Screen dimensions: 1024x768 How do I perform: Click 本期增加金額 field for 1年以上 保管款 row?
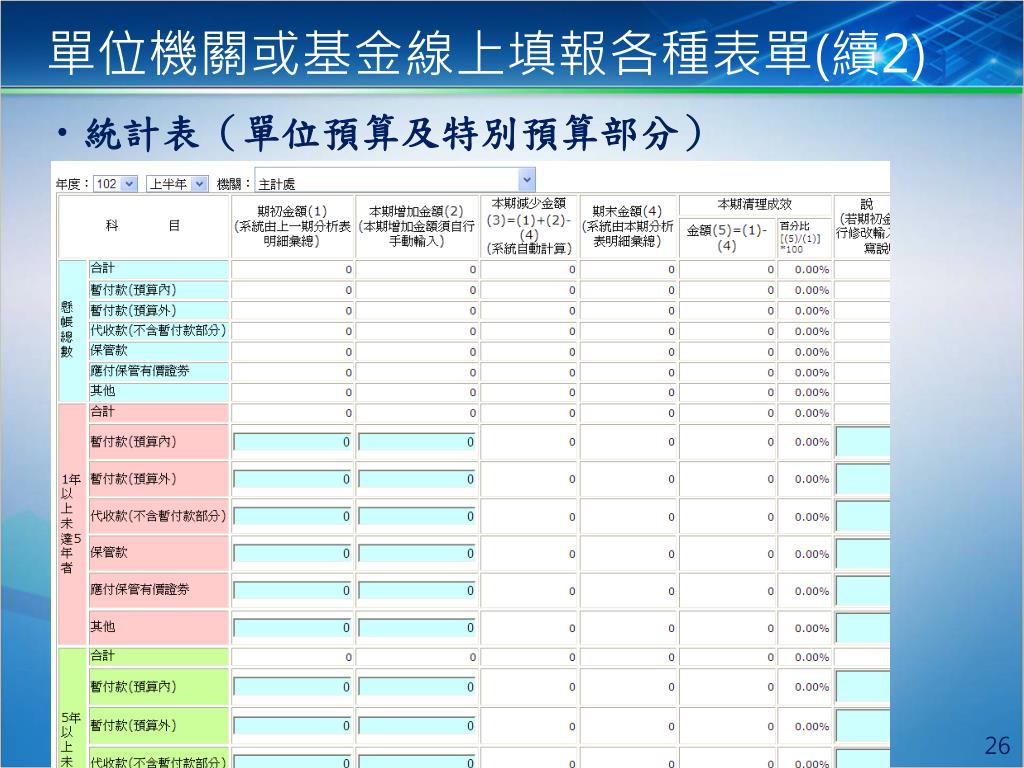point(417,554)
